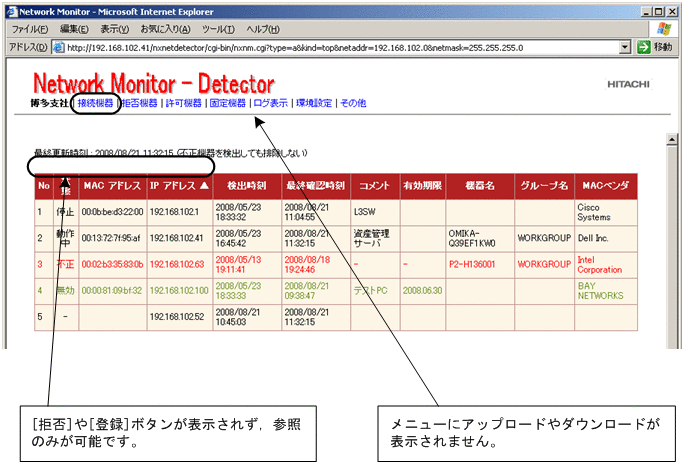The height and width of the screenshot is (464, 685).
Task: Open the ヘルプ(H) menu
Action: (263, 29)
